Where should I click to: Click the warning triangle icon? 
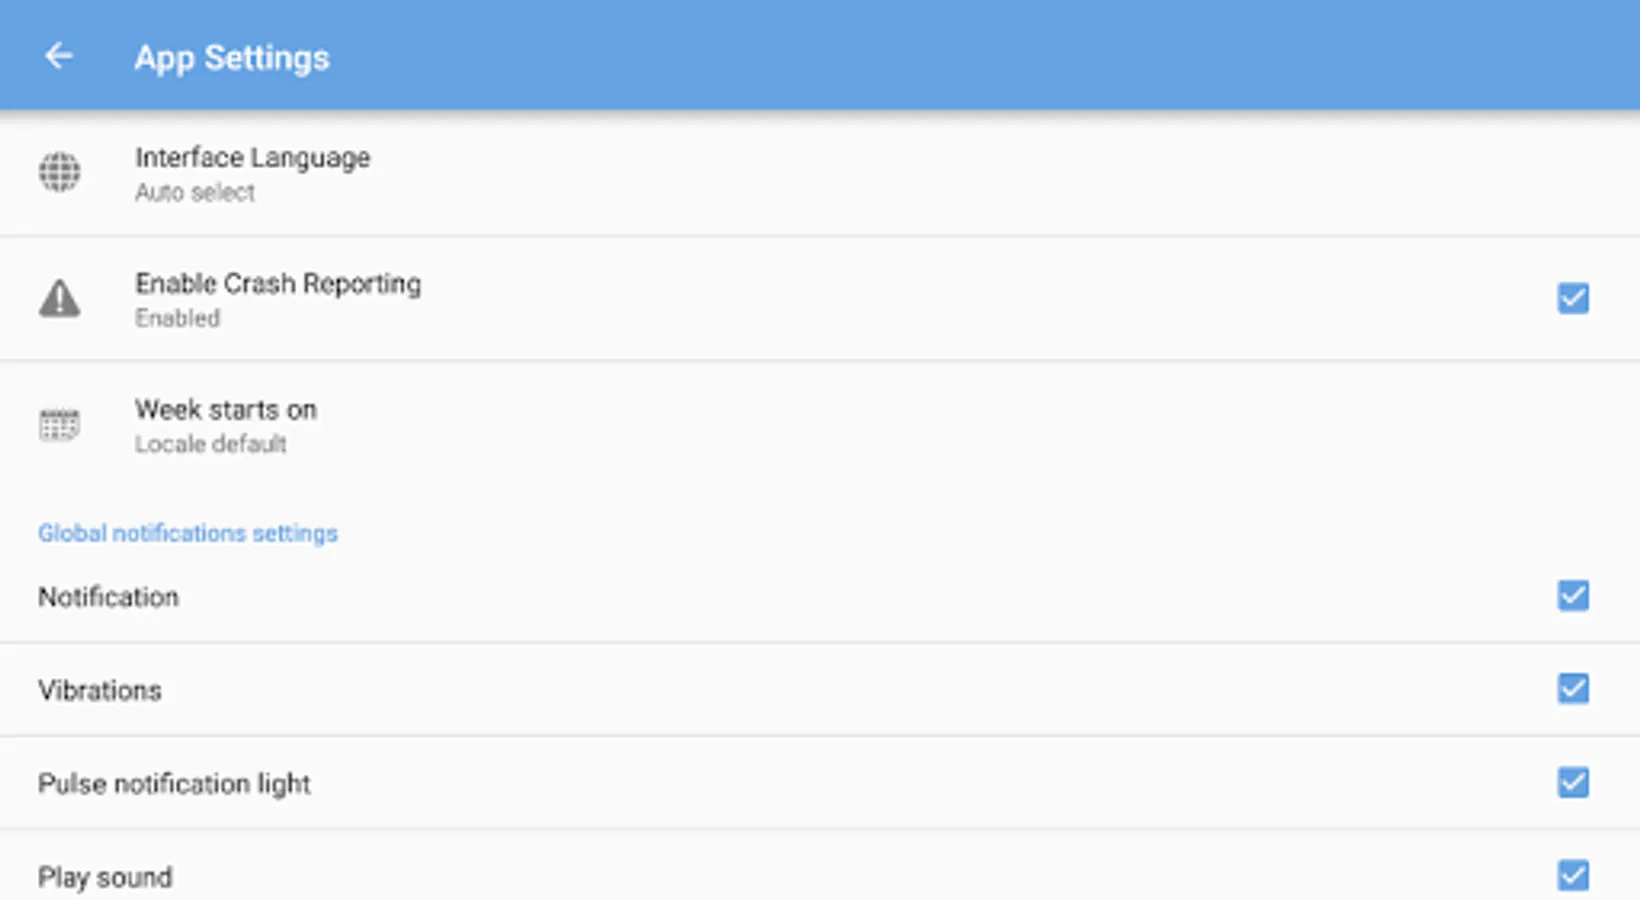point(60,298)
